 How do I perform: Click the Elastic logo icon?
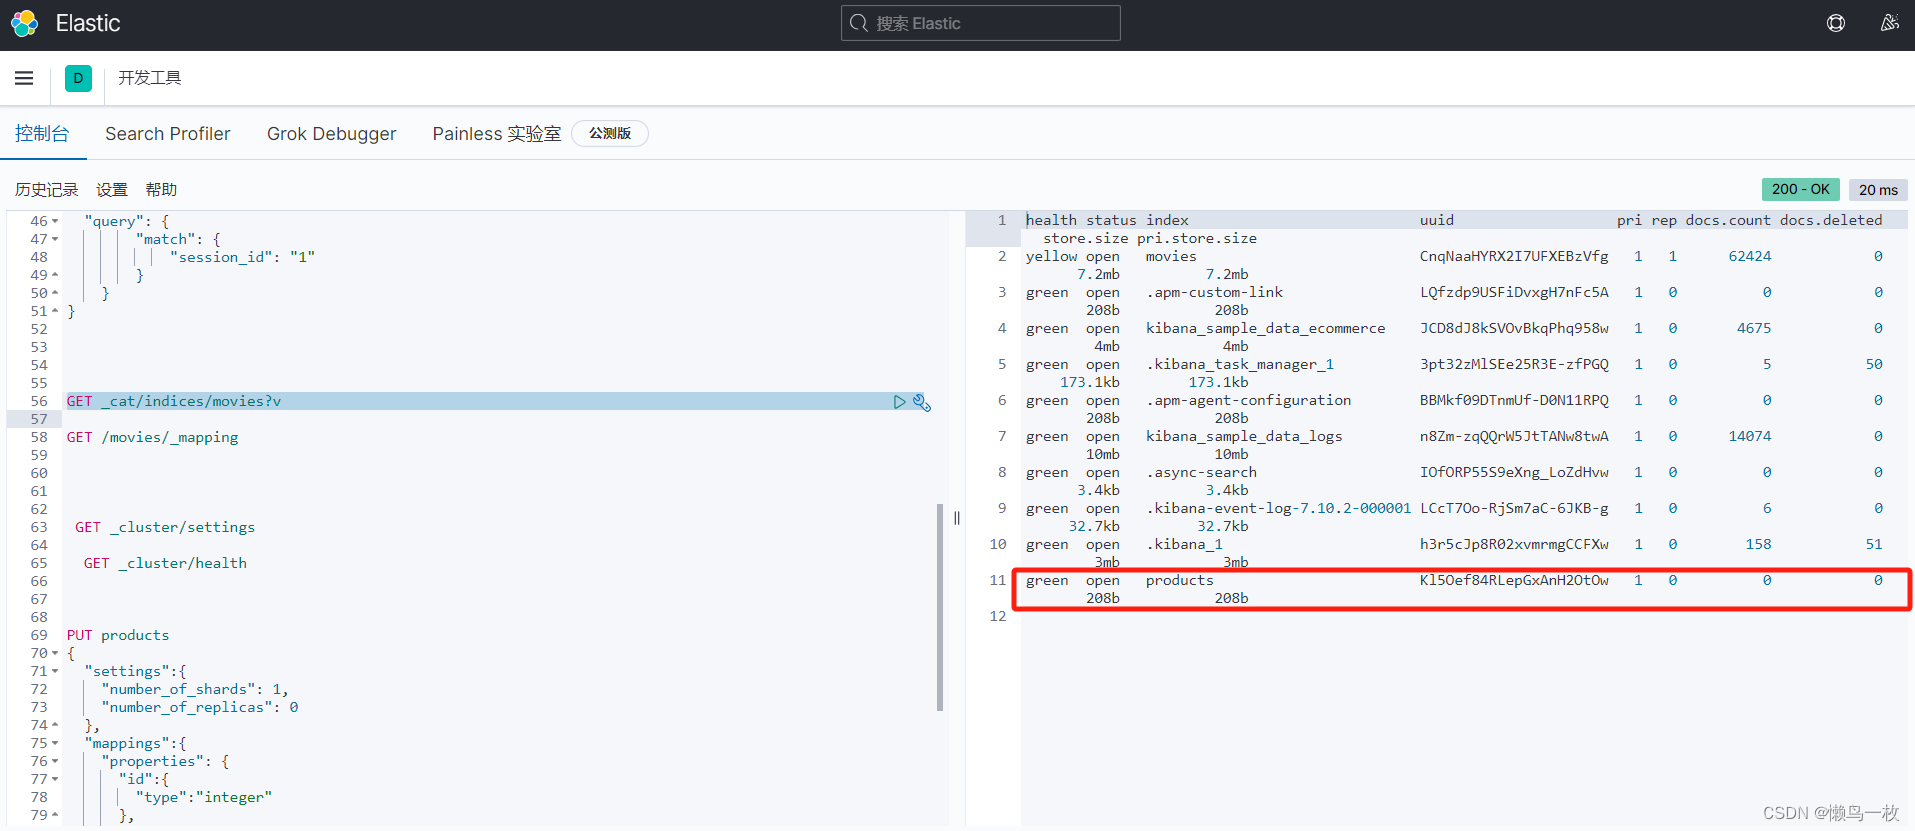click(x=24, y=23)
